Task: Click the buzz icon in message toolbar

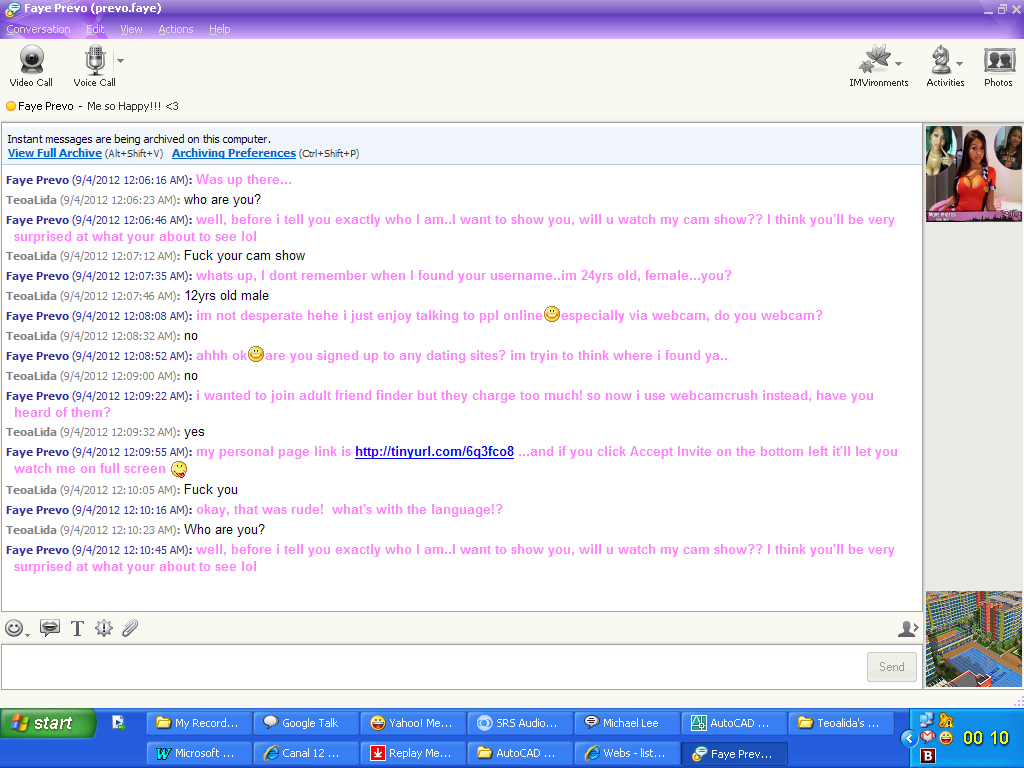Action: tap(104, 628)
